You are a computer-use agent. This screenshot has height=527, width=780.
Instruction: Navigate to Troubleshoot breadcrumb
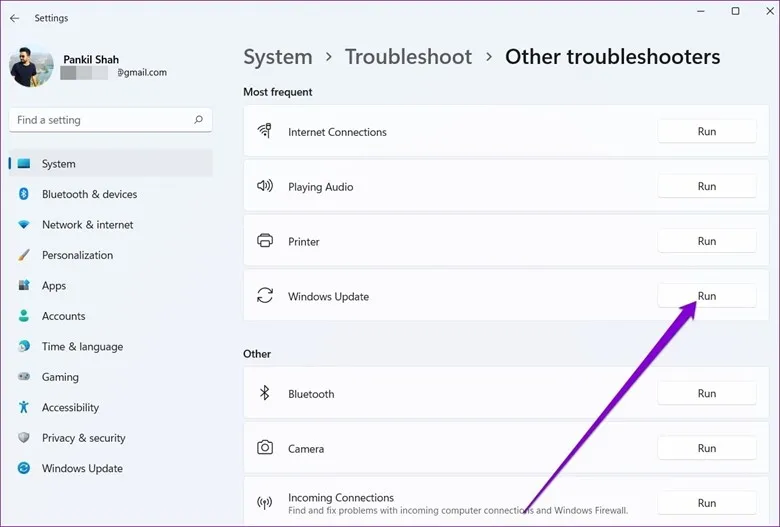point(408,57)
